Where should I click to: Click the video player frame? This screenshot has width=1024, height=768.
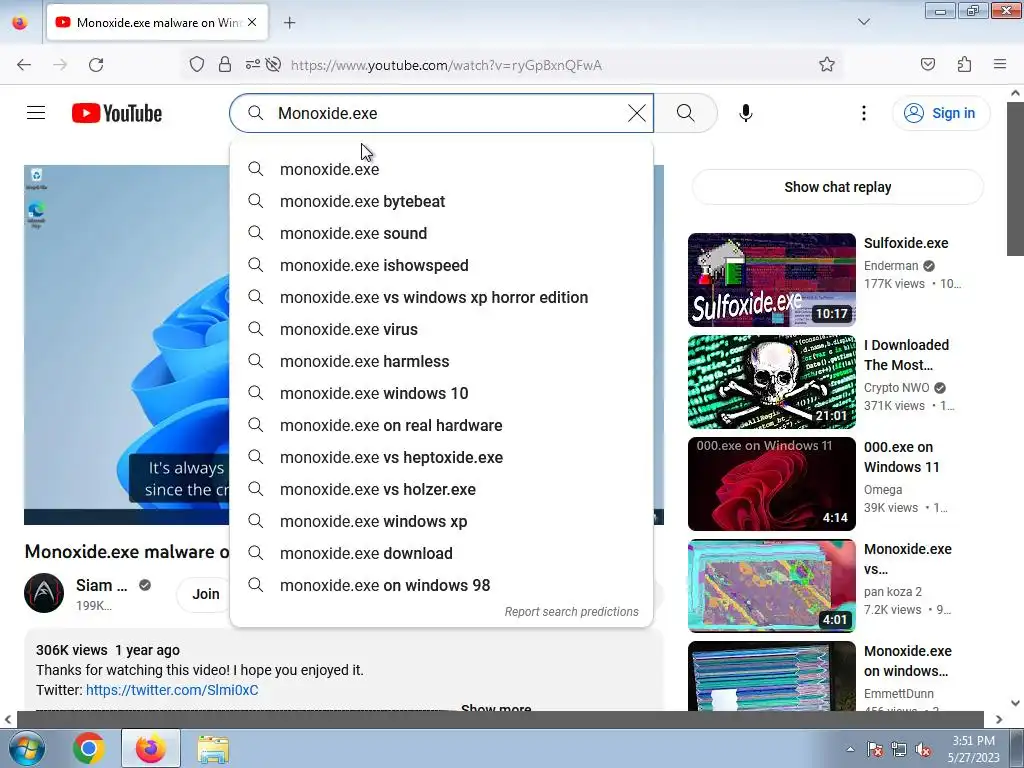[x=127, y=344]
